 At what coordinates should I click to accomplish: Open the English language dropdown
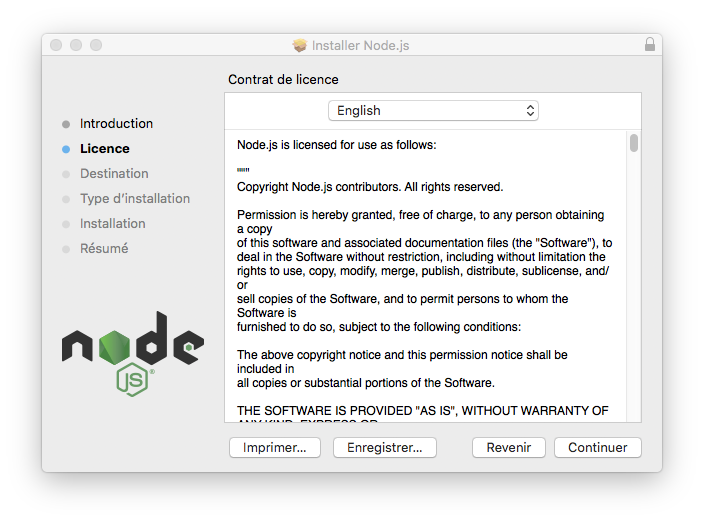(433, 110)
